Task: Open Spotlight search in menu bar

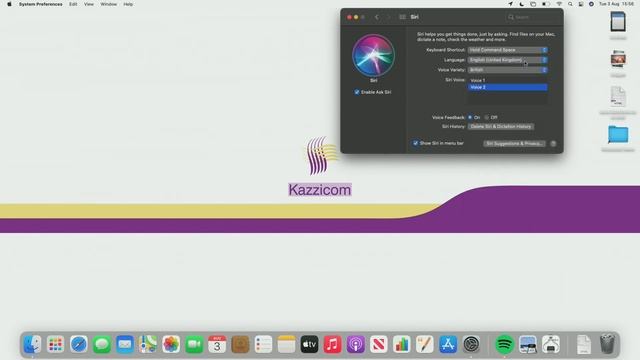Action: coord(570,4)
